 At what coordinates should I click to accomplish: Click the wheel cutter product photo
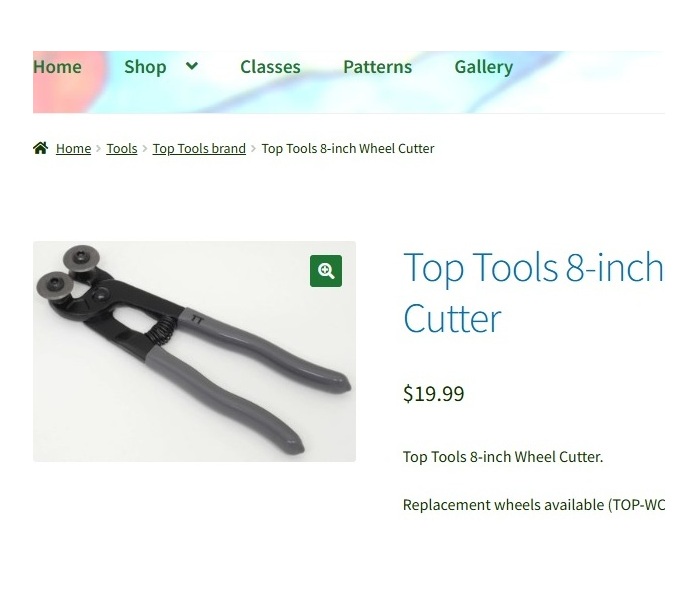pos(194,351)
